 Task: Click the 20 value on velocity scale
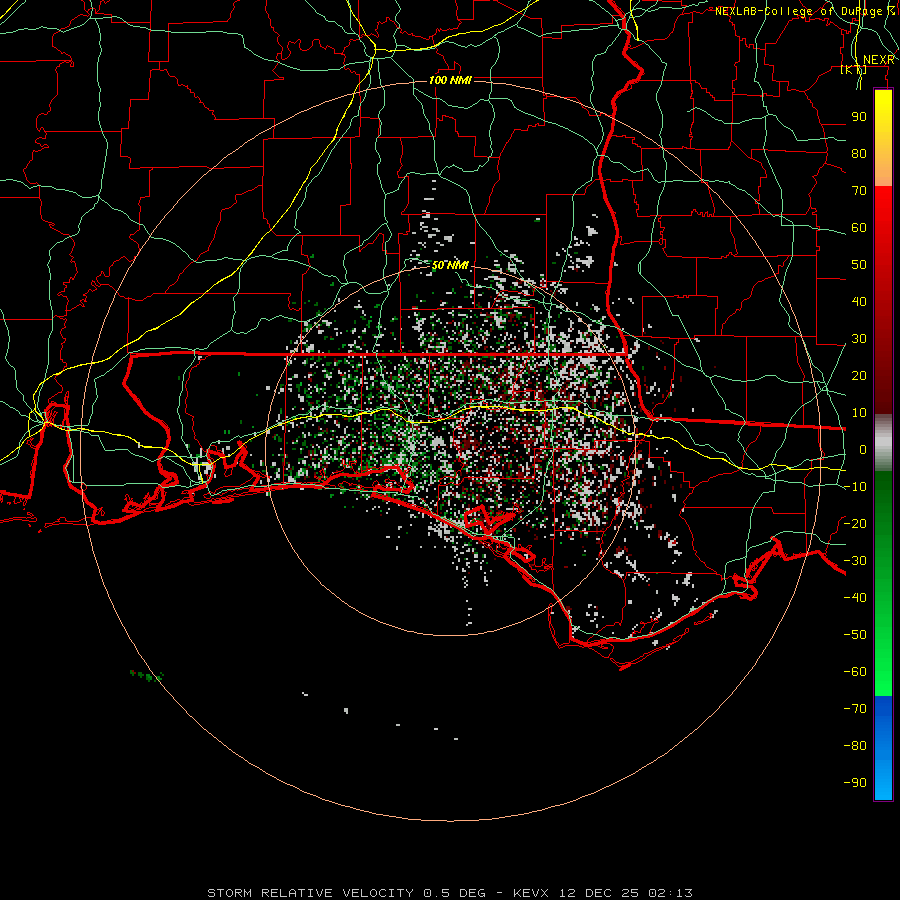859,376
